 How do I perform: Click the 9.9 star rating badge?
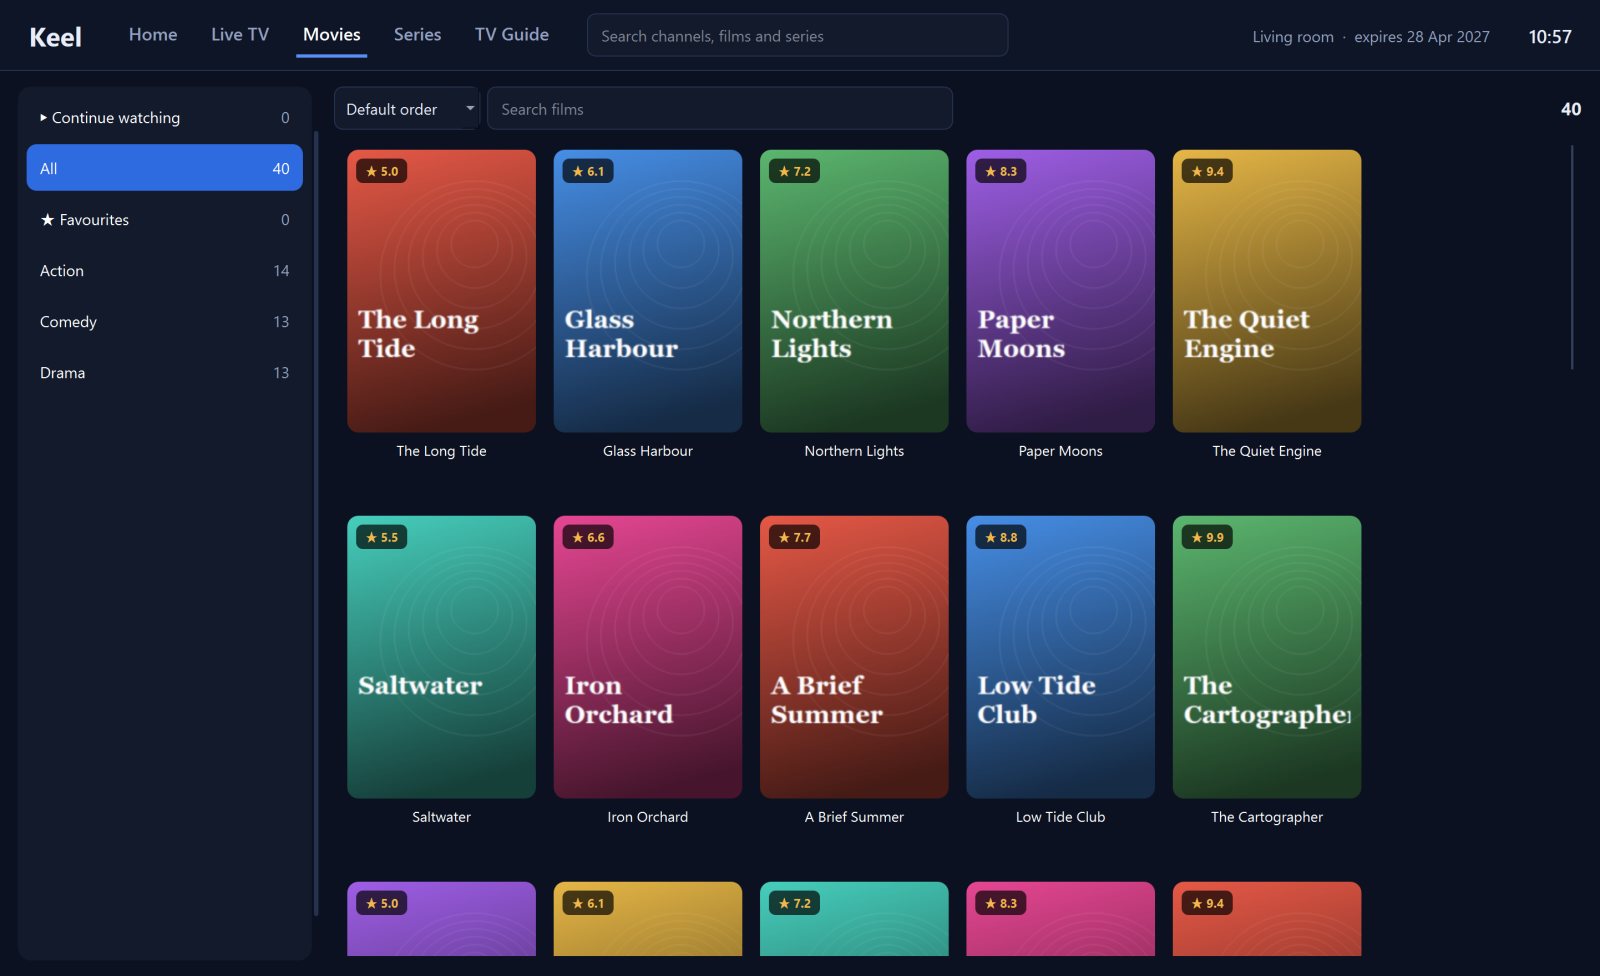pyautogui.click(x=1207, y=537)
